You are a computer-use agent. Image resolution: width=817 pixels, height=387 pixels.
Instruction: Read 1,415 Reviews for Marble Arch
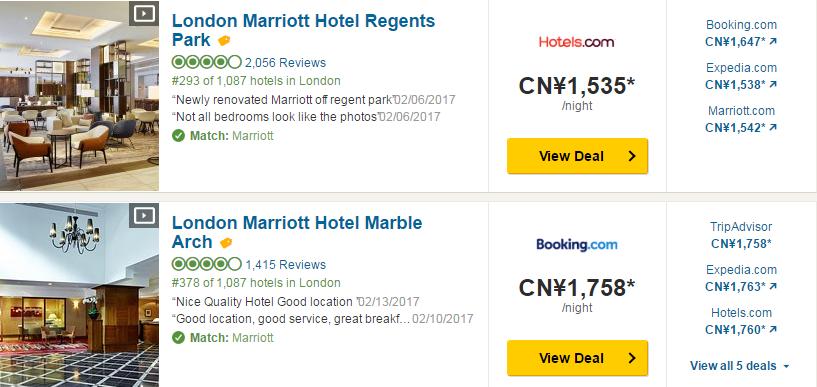[x=286, y=265]
